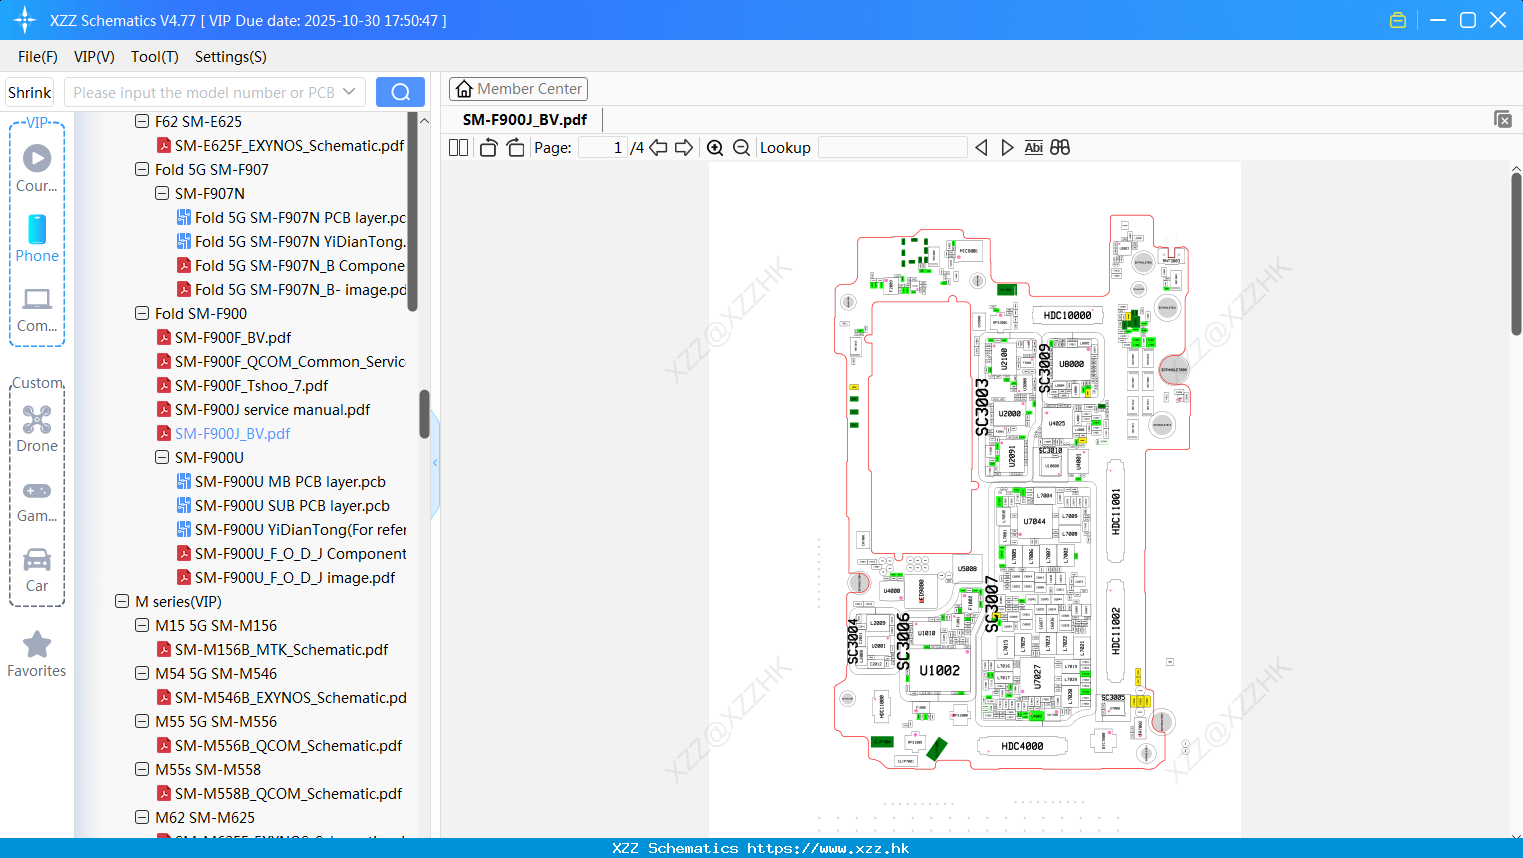The width and height of the screenshot is (1523, 858).
Task: Click the yellow VIP briefcase icon
Action: (x=1398, y=20)
